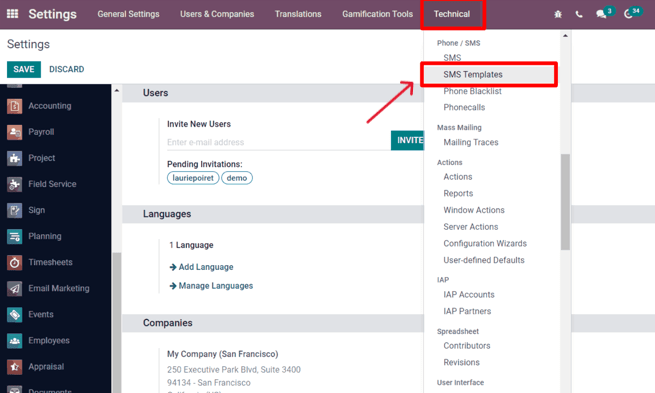
Task: Select Timesheets app icon in sidebar
Action: coord(15,262)
